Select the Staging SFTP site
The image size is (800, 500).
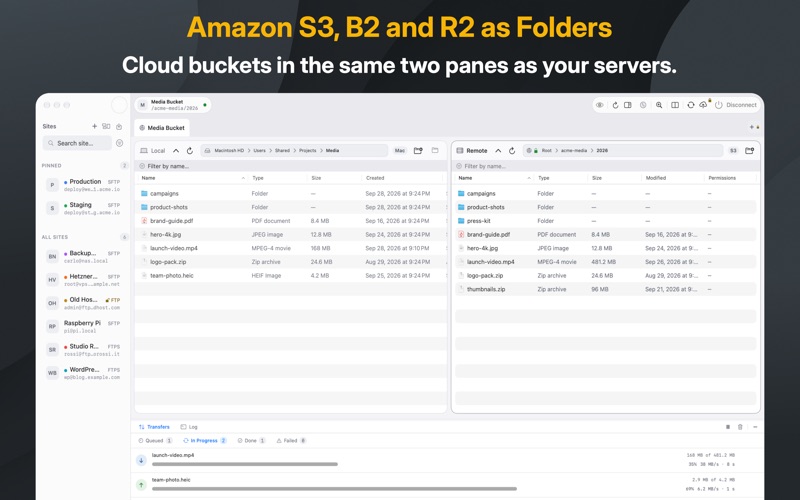[x=84, y=208]
